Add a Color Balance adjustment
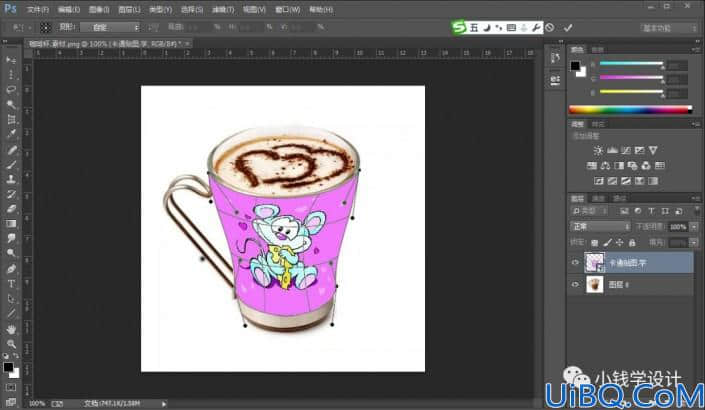705x410 pixels. coord(605,165)
